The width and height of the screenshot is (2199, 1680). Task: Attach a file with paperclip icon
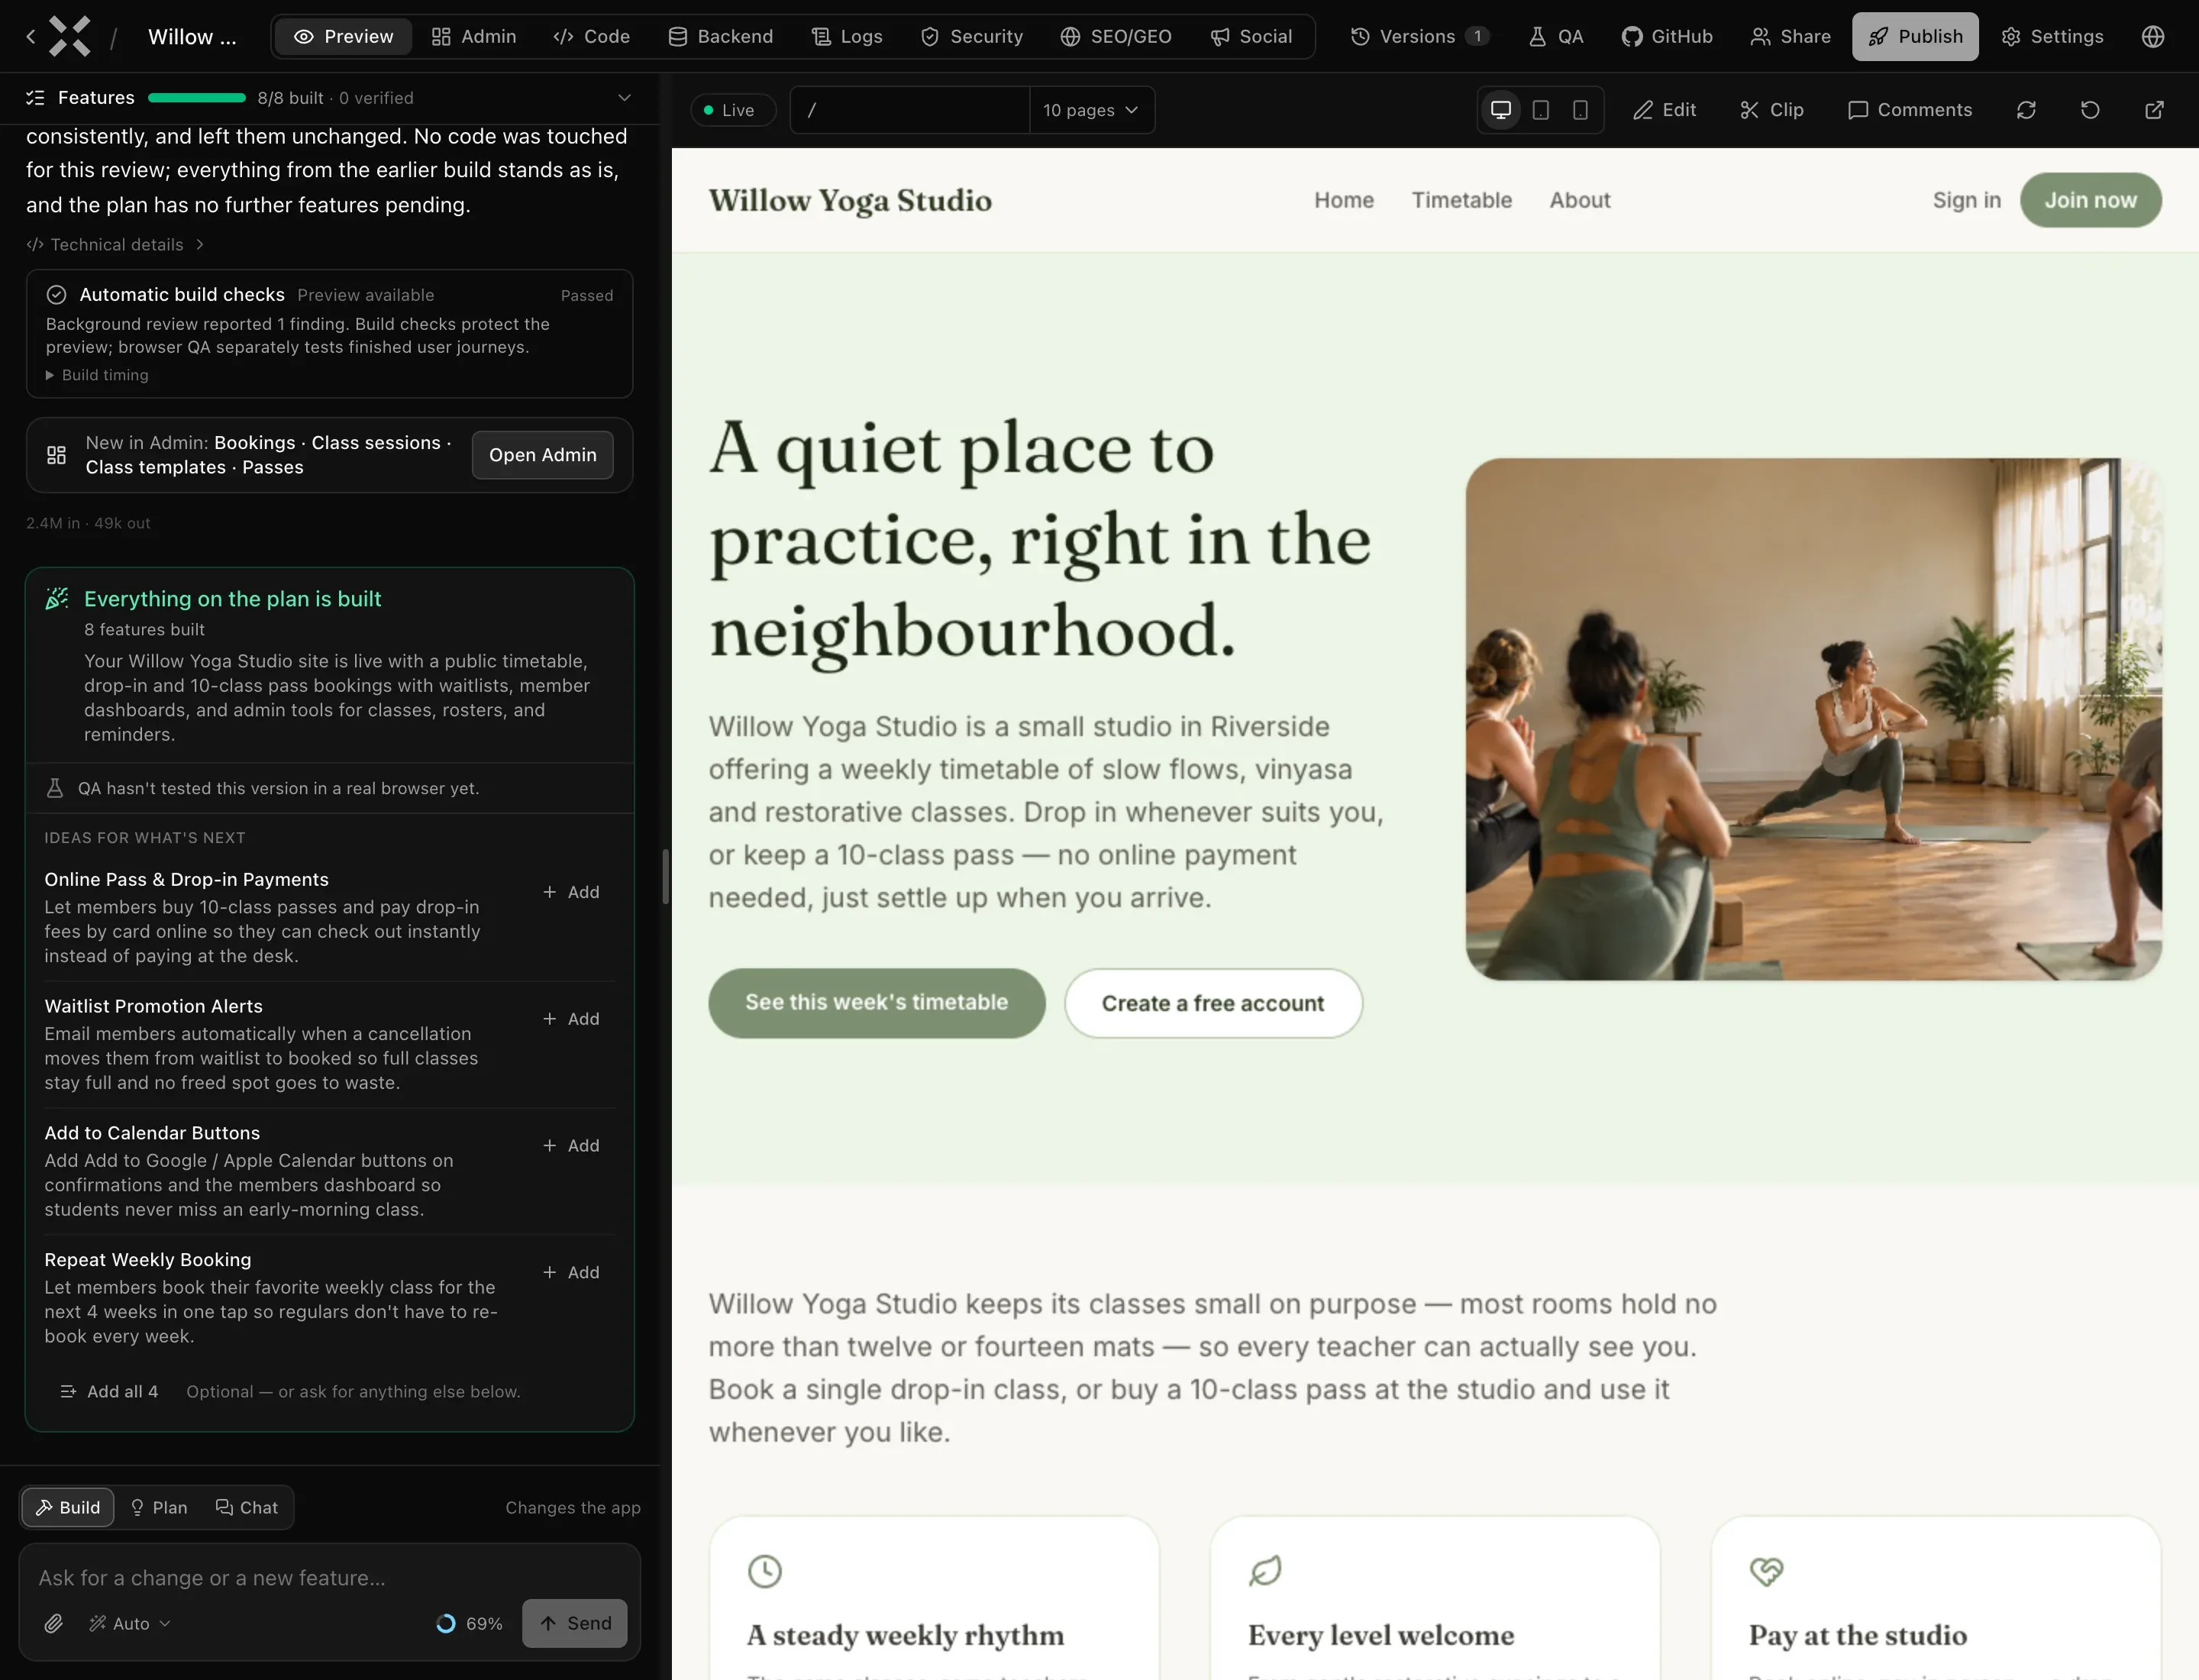point(54,1623)
